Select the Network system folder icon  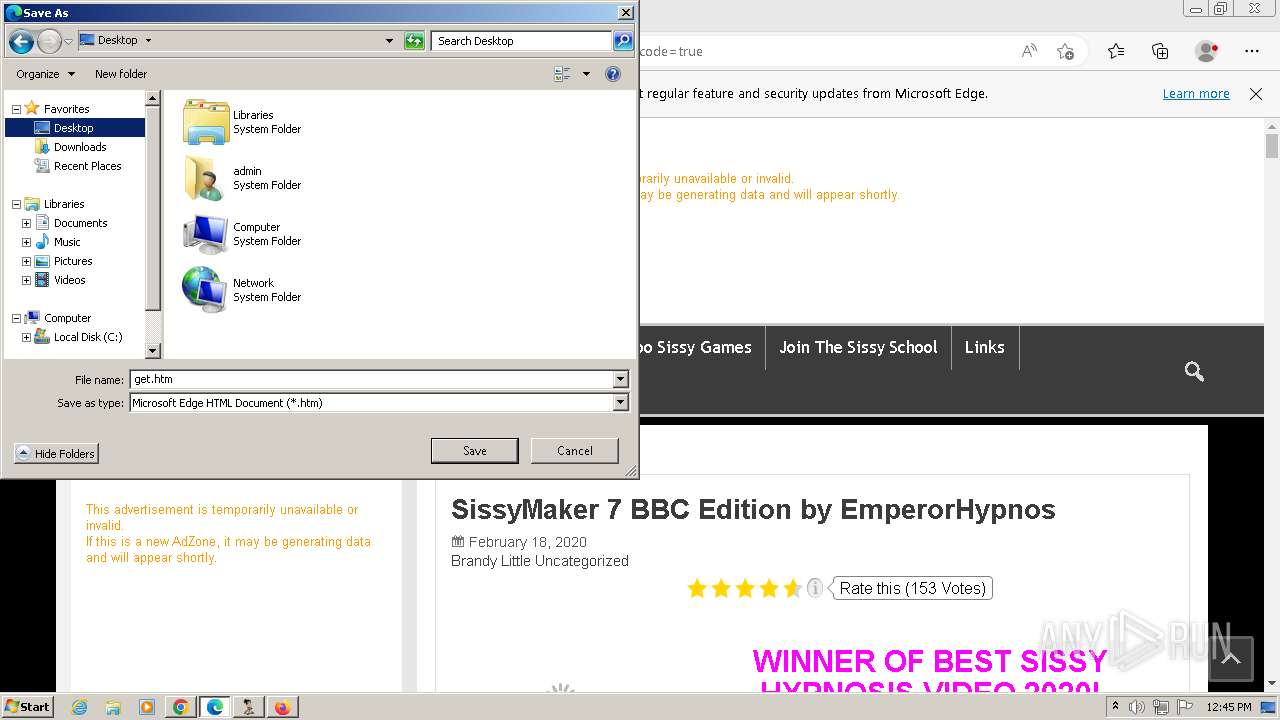(206, 290)
